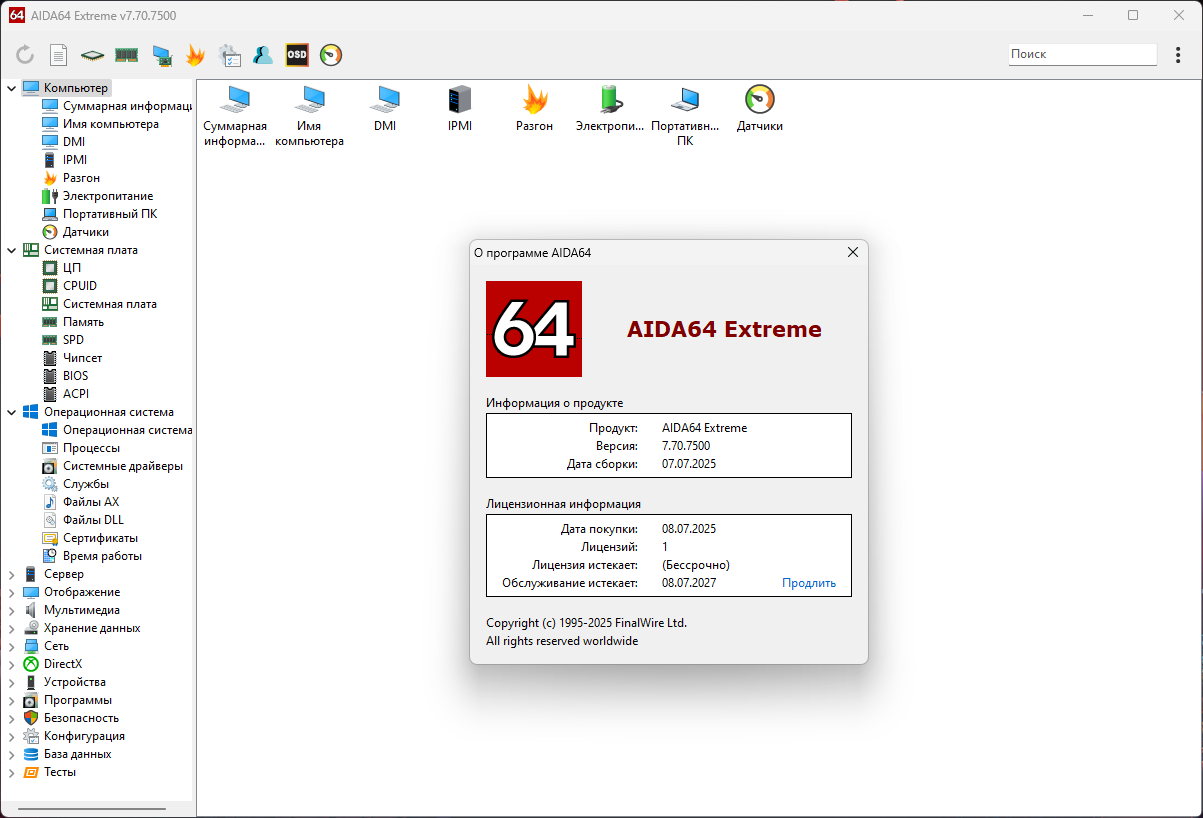Click the memory benchmark toolbar icon
The width and height of the screenshot is (1203, 818).
click(x=127, y=55)
